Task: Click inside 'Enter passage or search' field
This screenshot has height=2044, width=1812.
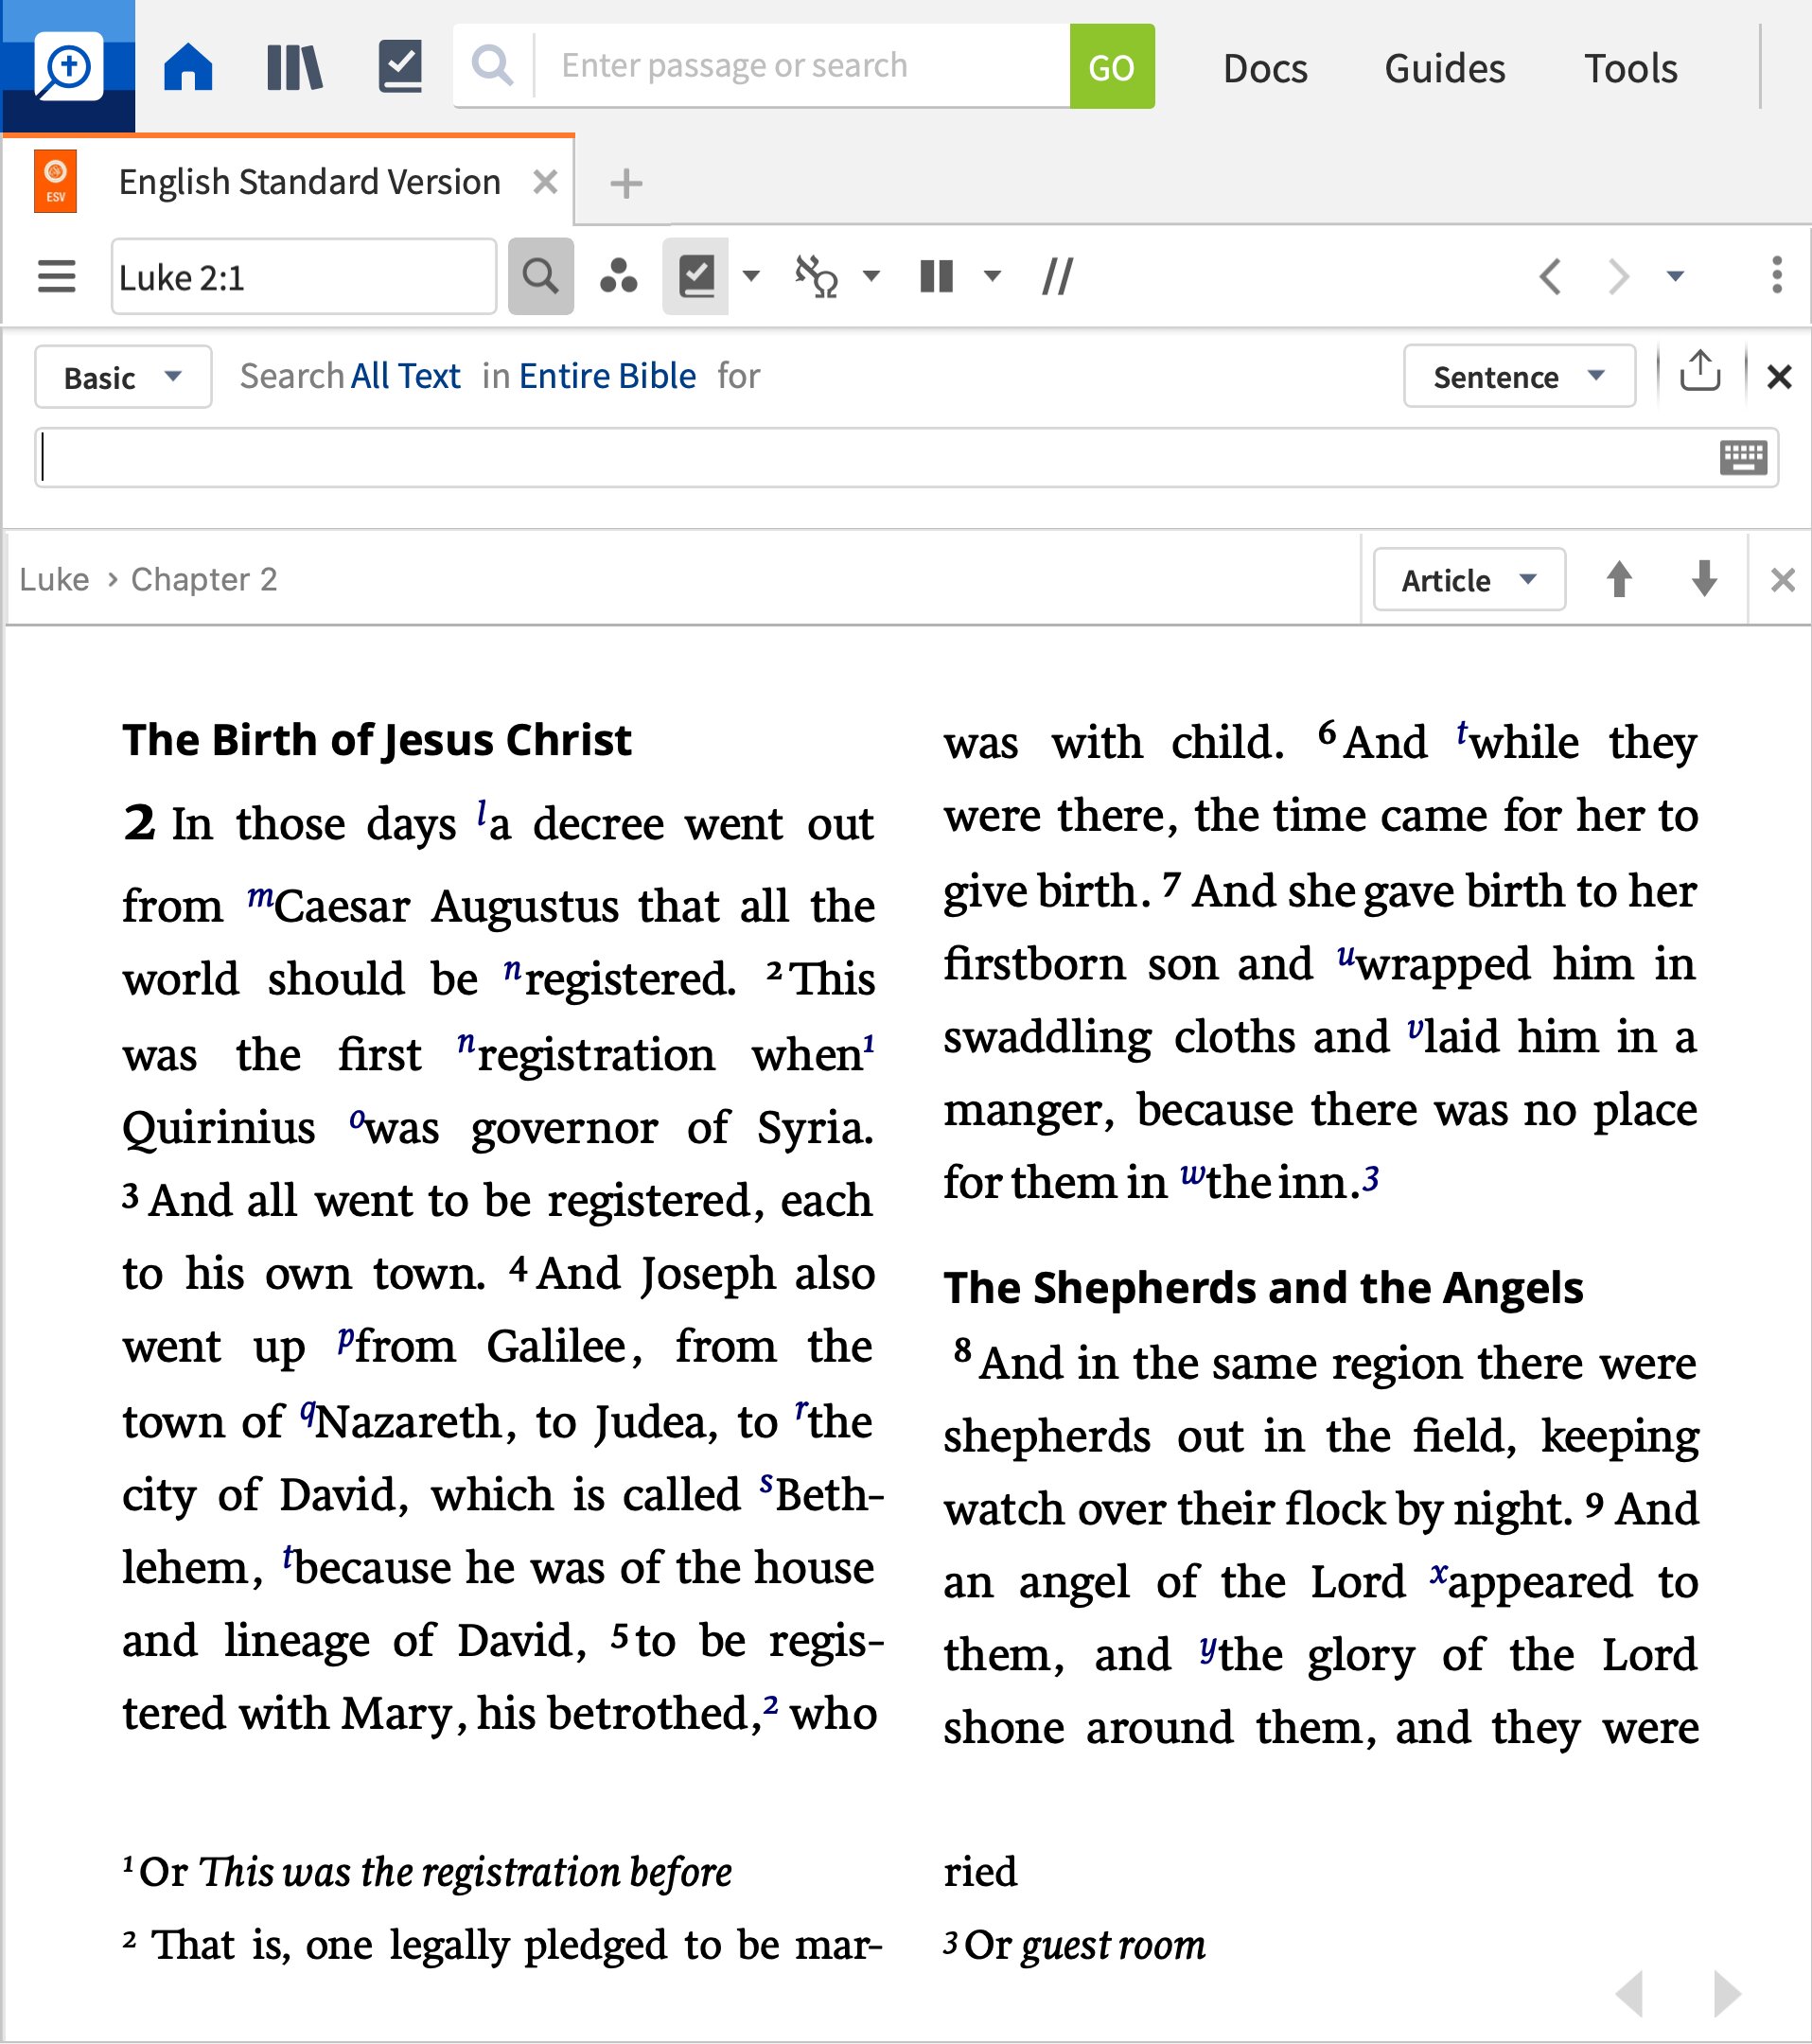Action: 802,66
